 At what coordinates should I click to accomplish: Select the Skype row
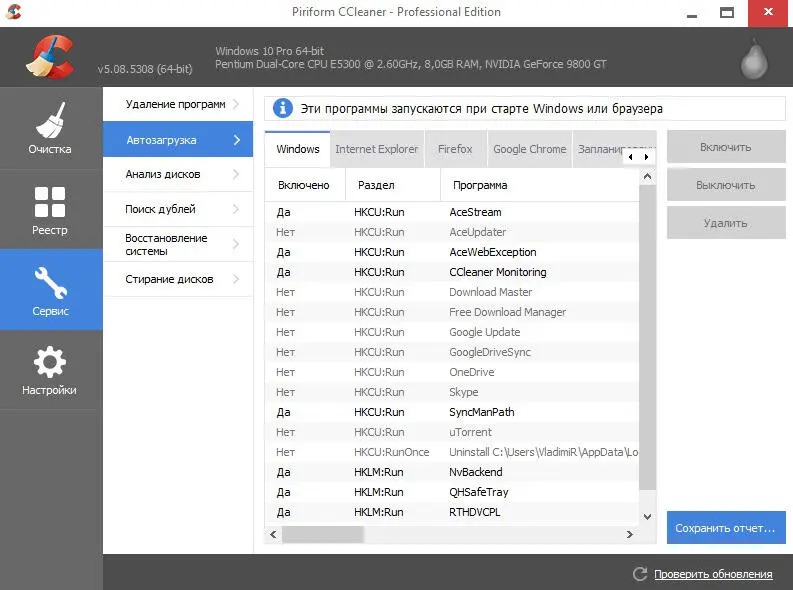tap(452, 392)
